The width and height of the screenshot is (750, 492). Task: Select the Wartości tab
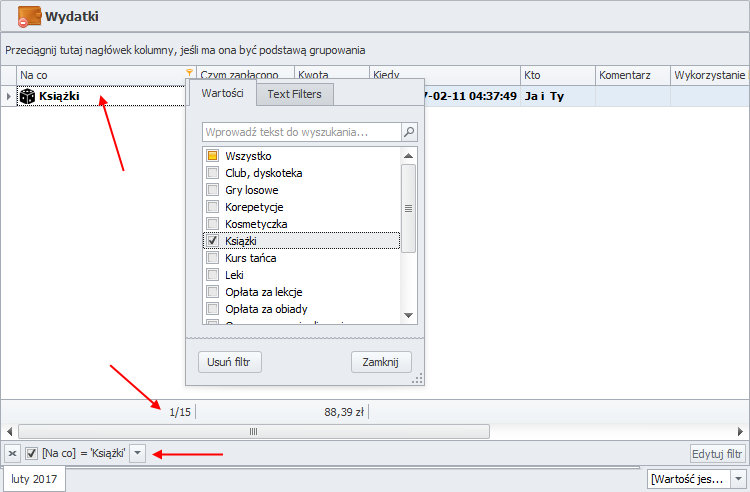[222, 93]
